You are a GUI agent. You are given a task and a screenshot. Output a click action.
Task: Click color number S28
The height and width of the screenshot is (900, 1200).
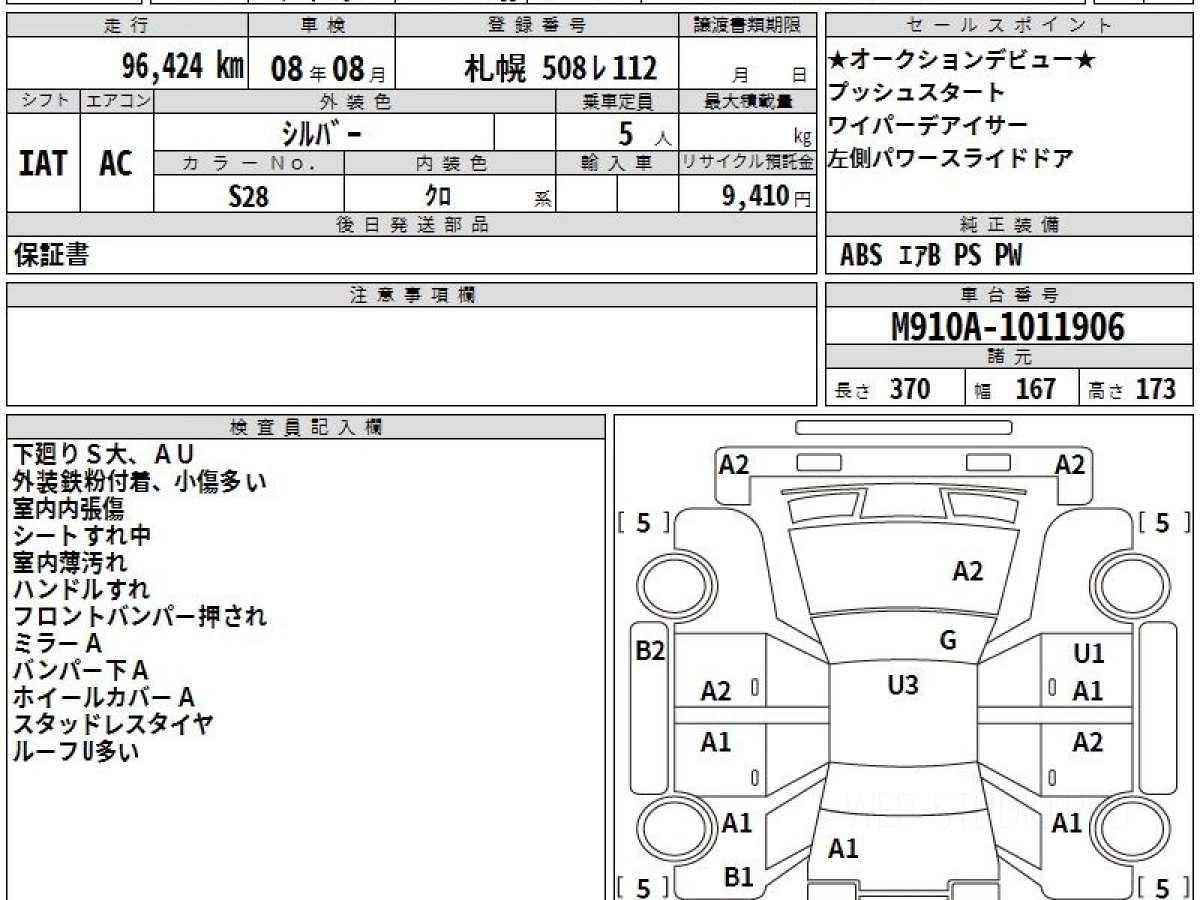(x=248, y=196)
